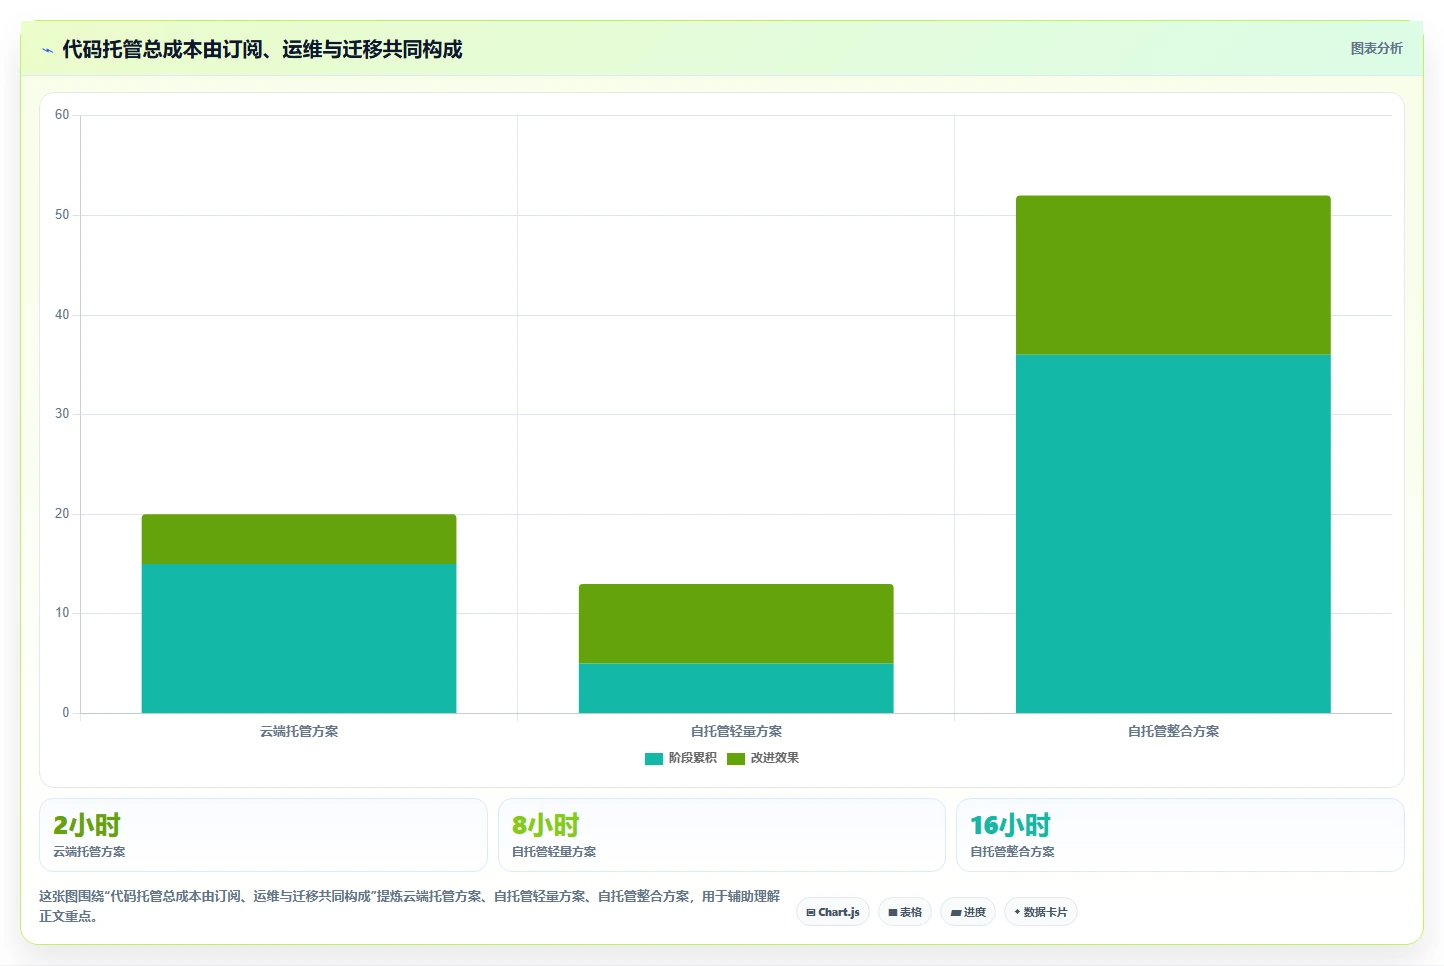Click the x-axis label 自托管轻量方案
The height and width of the screenshot is (966, 1444).
pos(736,731)
